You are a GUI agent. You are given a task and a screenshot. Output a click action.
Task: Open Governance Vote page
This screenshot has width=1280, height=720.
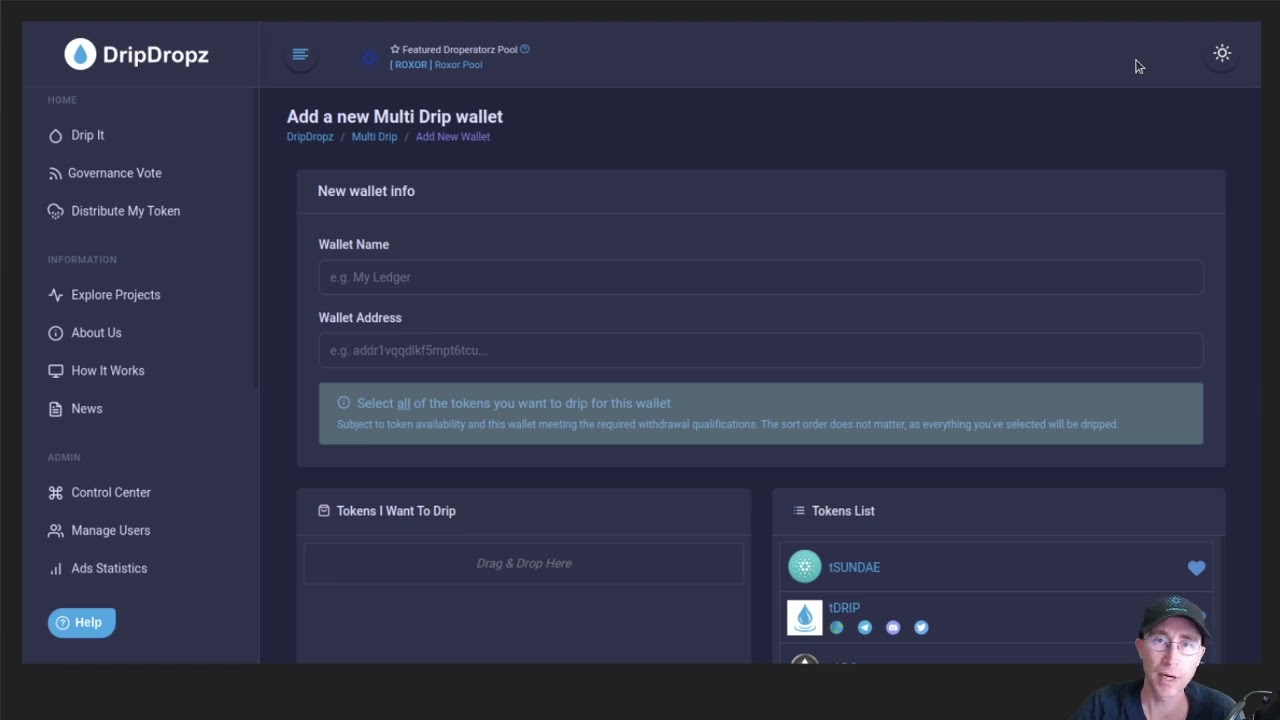[x=114, y=173]
